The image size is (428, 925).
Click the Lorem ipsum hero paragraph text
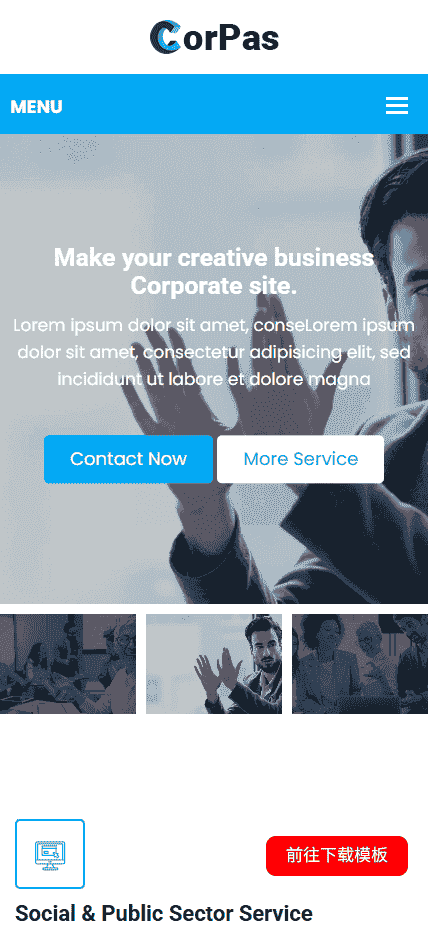pyautogui.click(x=214, y=352)
